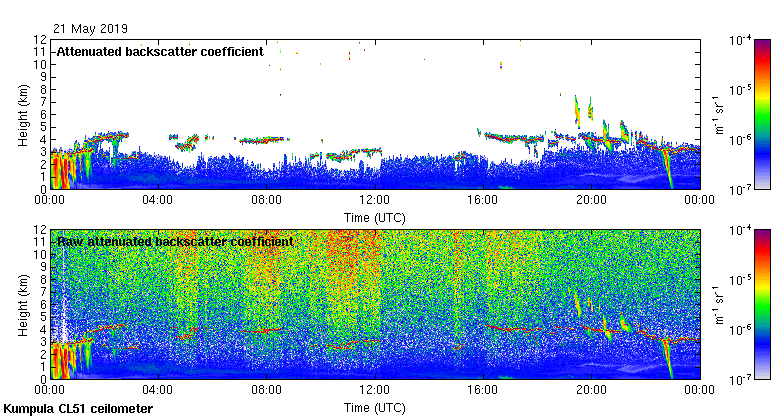This screenshot has height=420, width=780.
Task: Click the 04:00 tick label under the upper plot
Action: [x=158, y=200]
